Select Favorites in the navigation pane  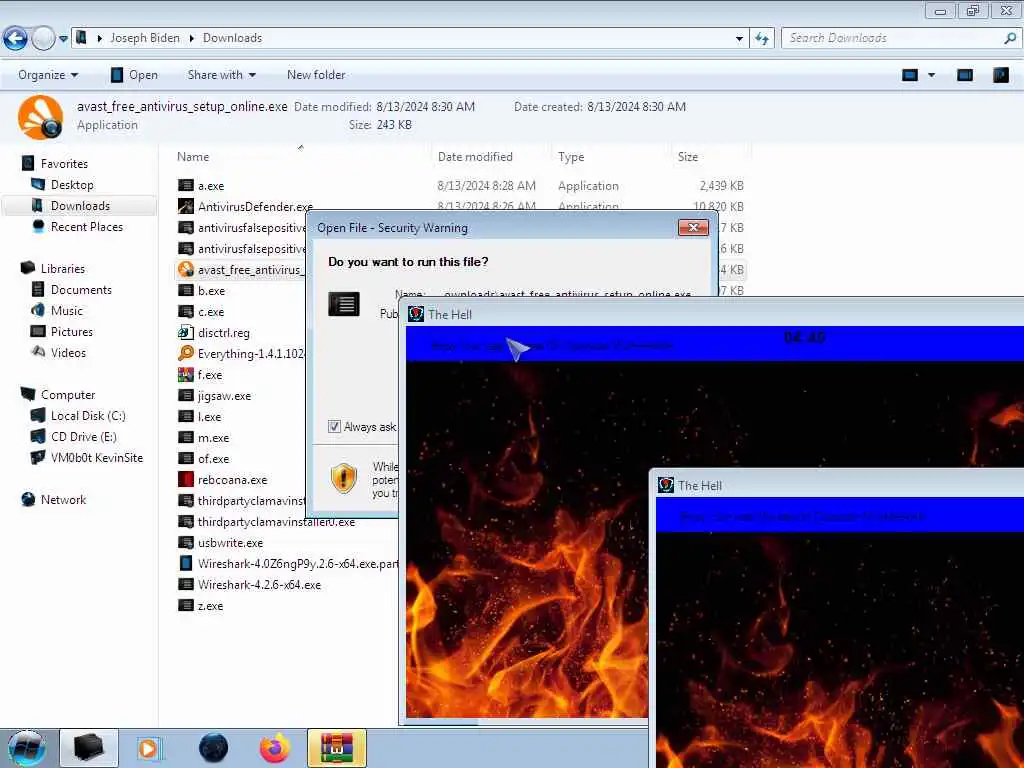tap(64, 164)
